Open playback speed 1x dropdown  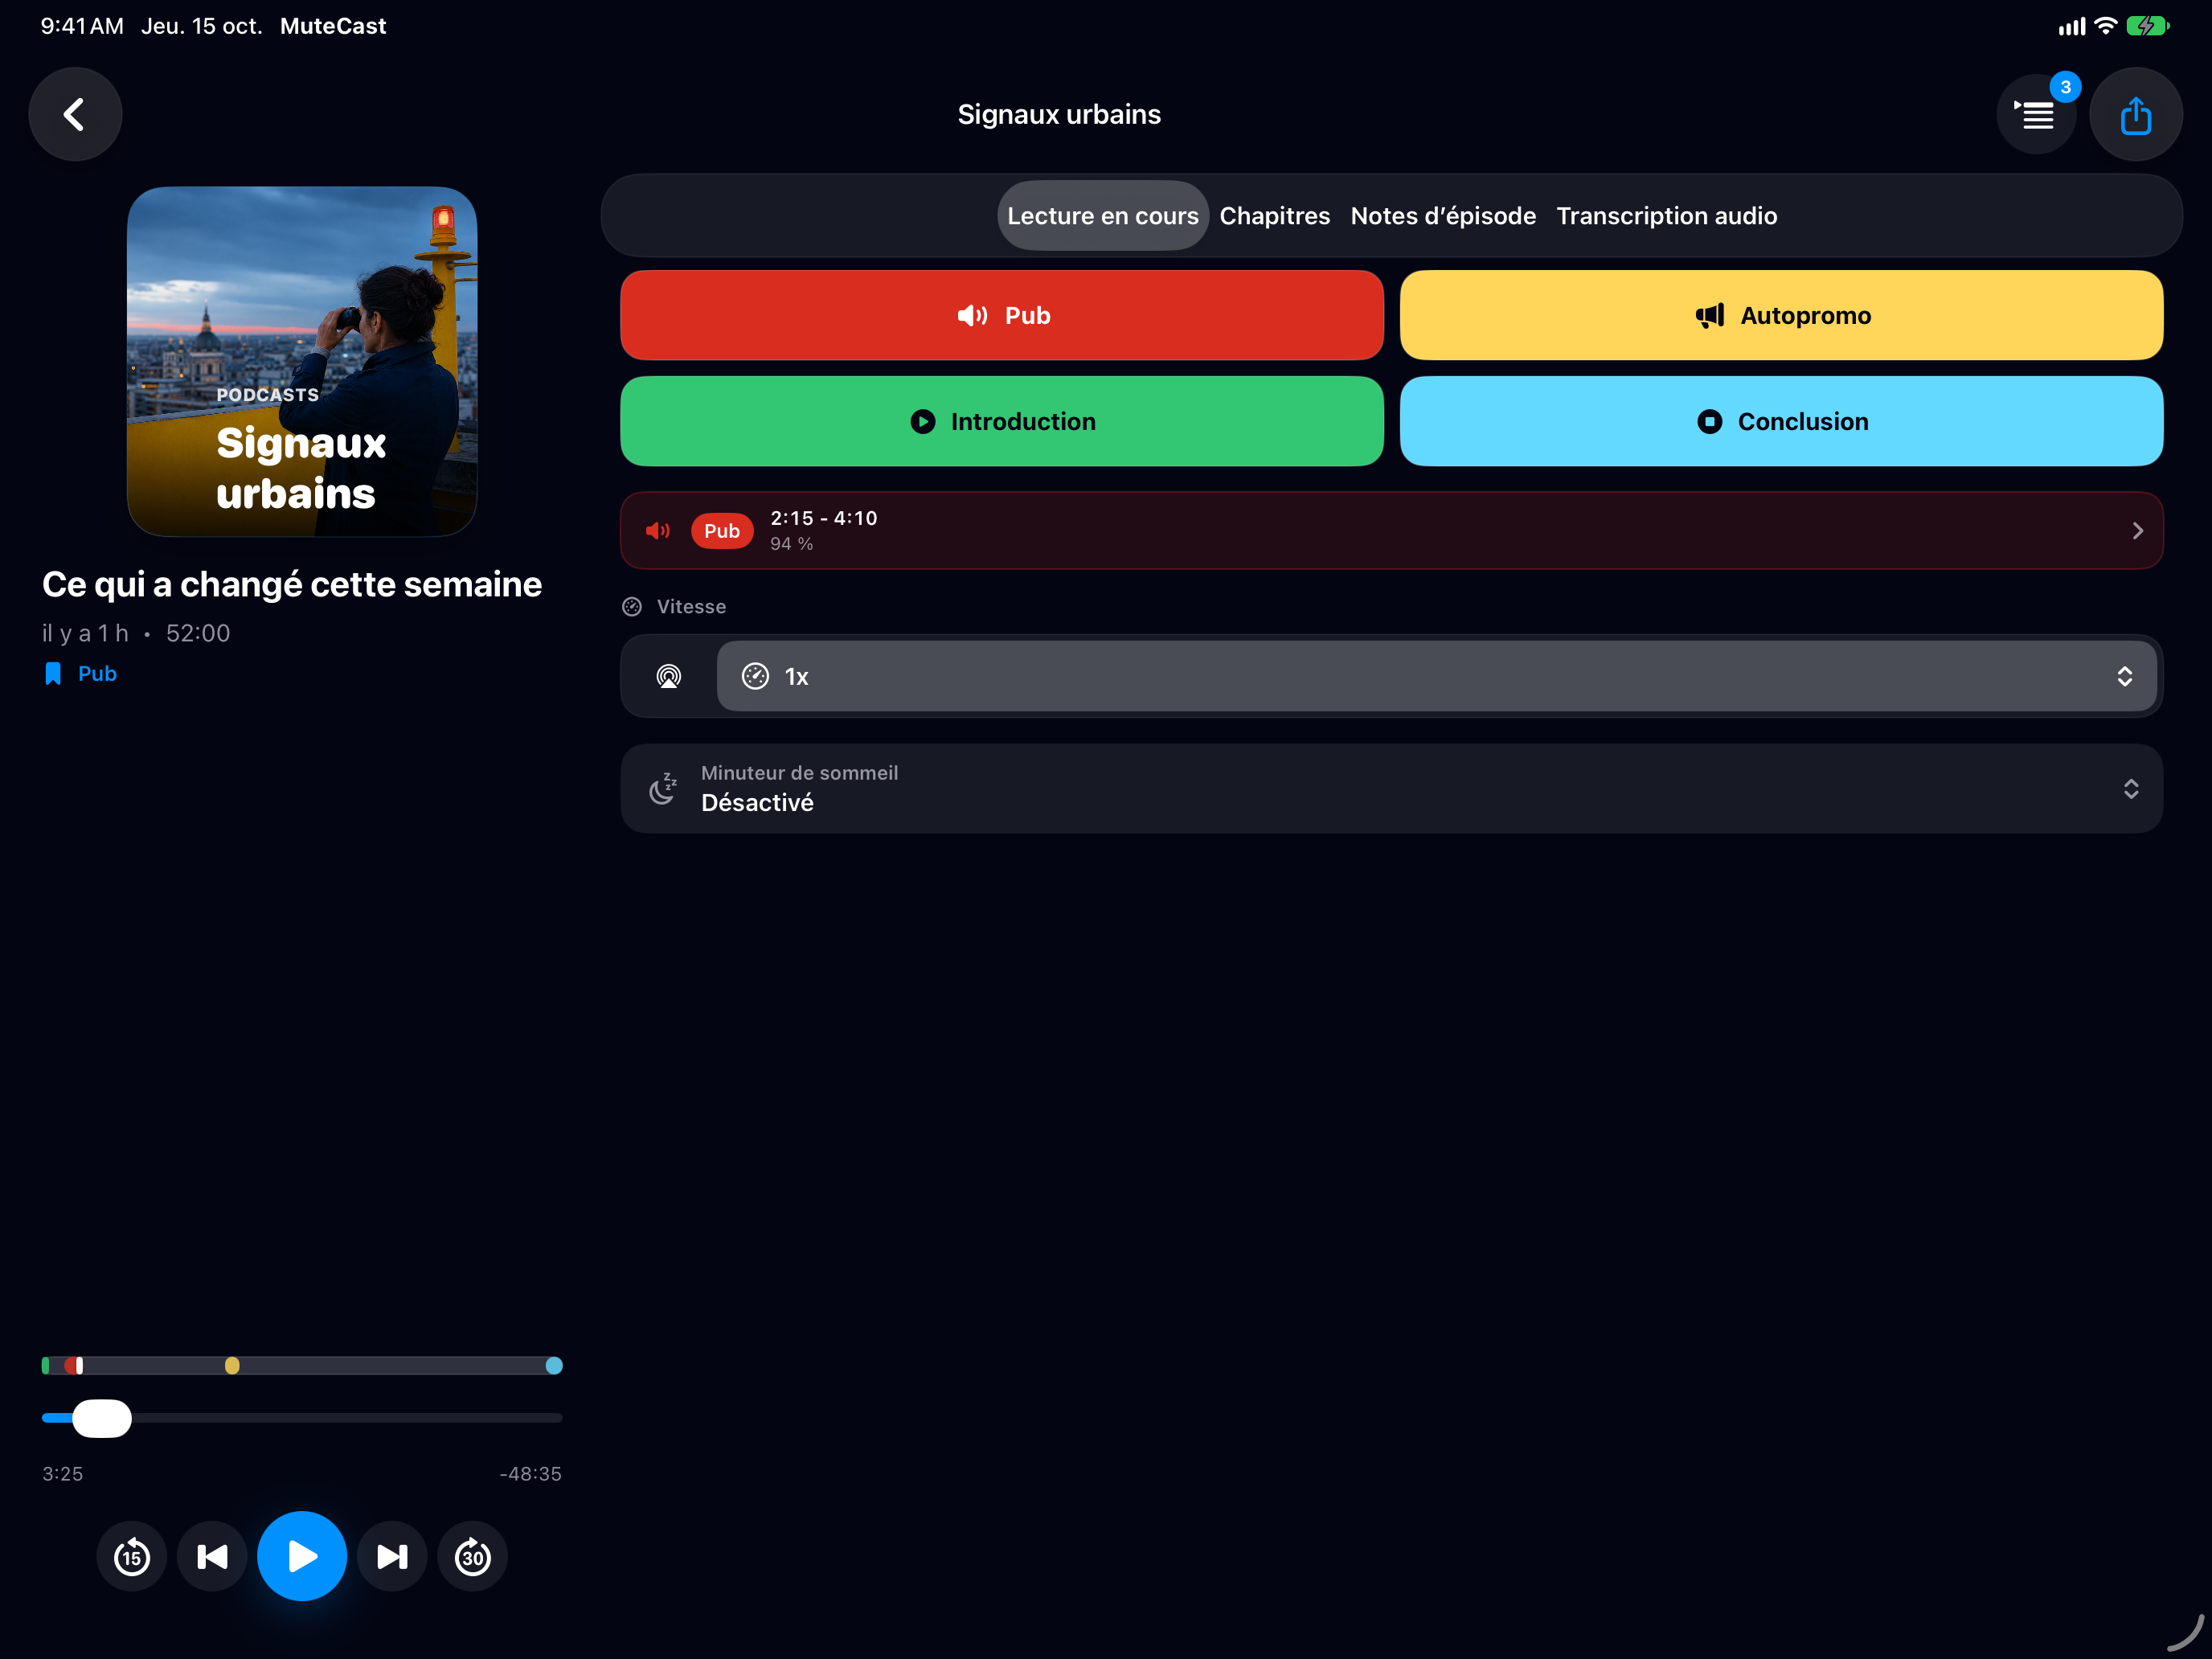click(x=1436, y=676)
